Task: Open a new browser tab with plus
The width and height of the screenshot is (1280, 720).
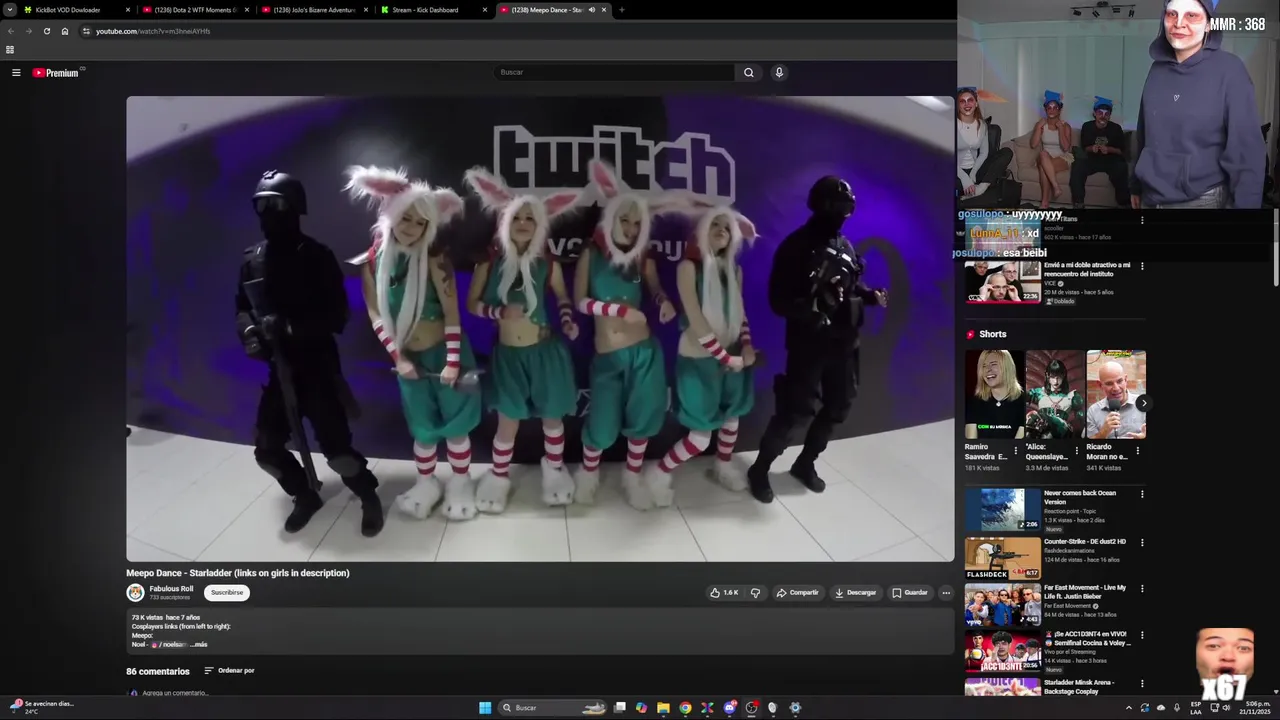Action: 622,10
